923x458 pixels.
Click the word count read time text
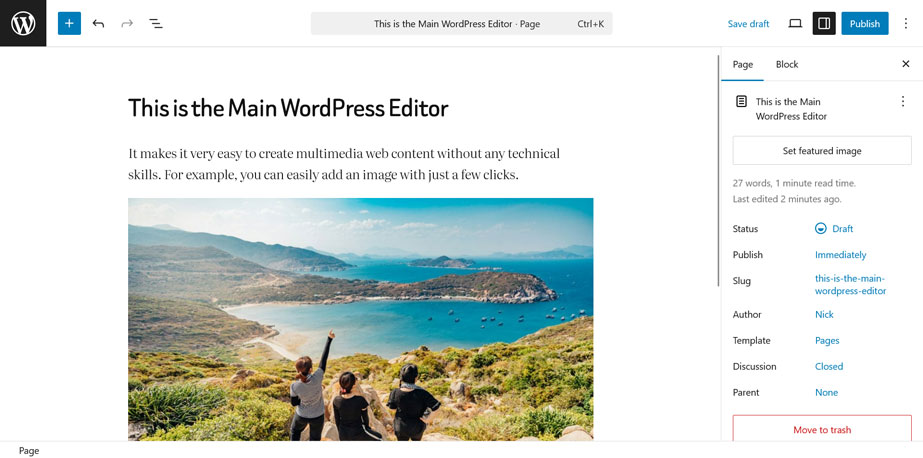(x=794, y=183)
